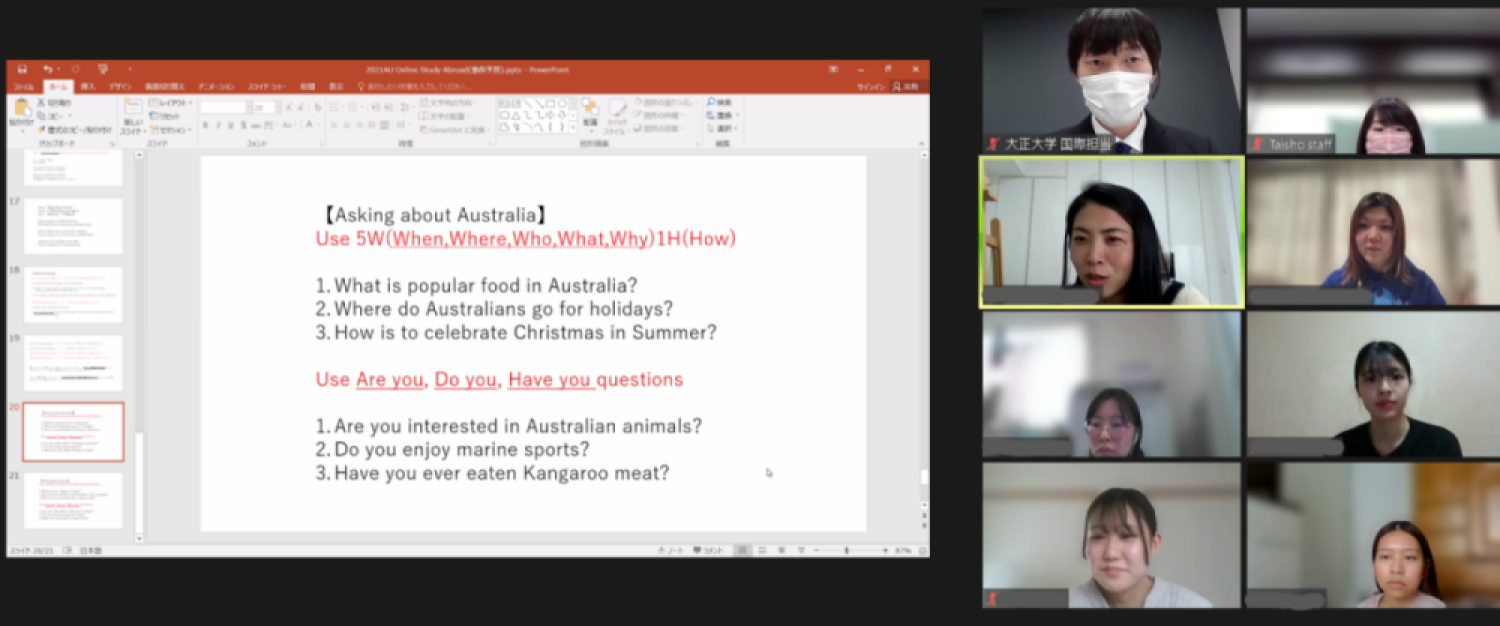
Task: Open the Insert ribbon tab
Action: [x=88, y=87]
